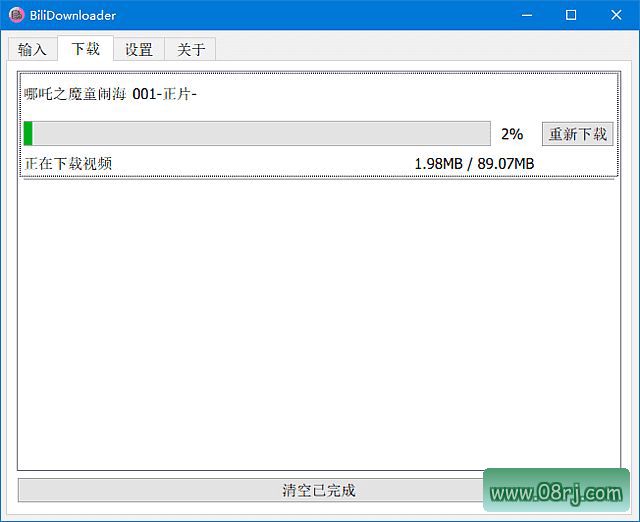Click the 1.98MB / 89.07MB size text
The width and height of the screenshot is (640, 522).
[474, 164]
